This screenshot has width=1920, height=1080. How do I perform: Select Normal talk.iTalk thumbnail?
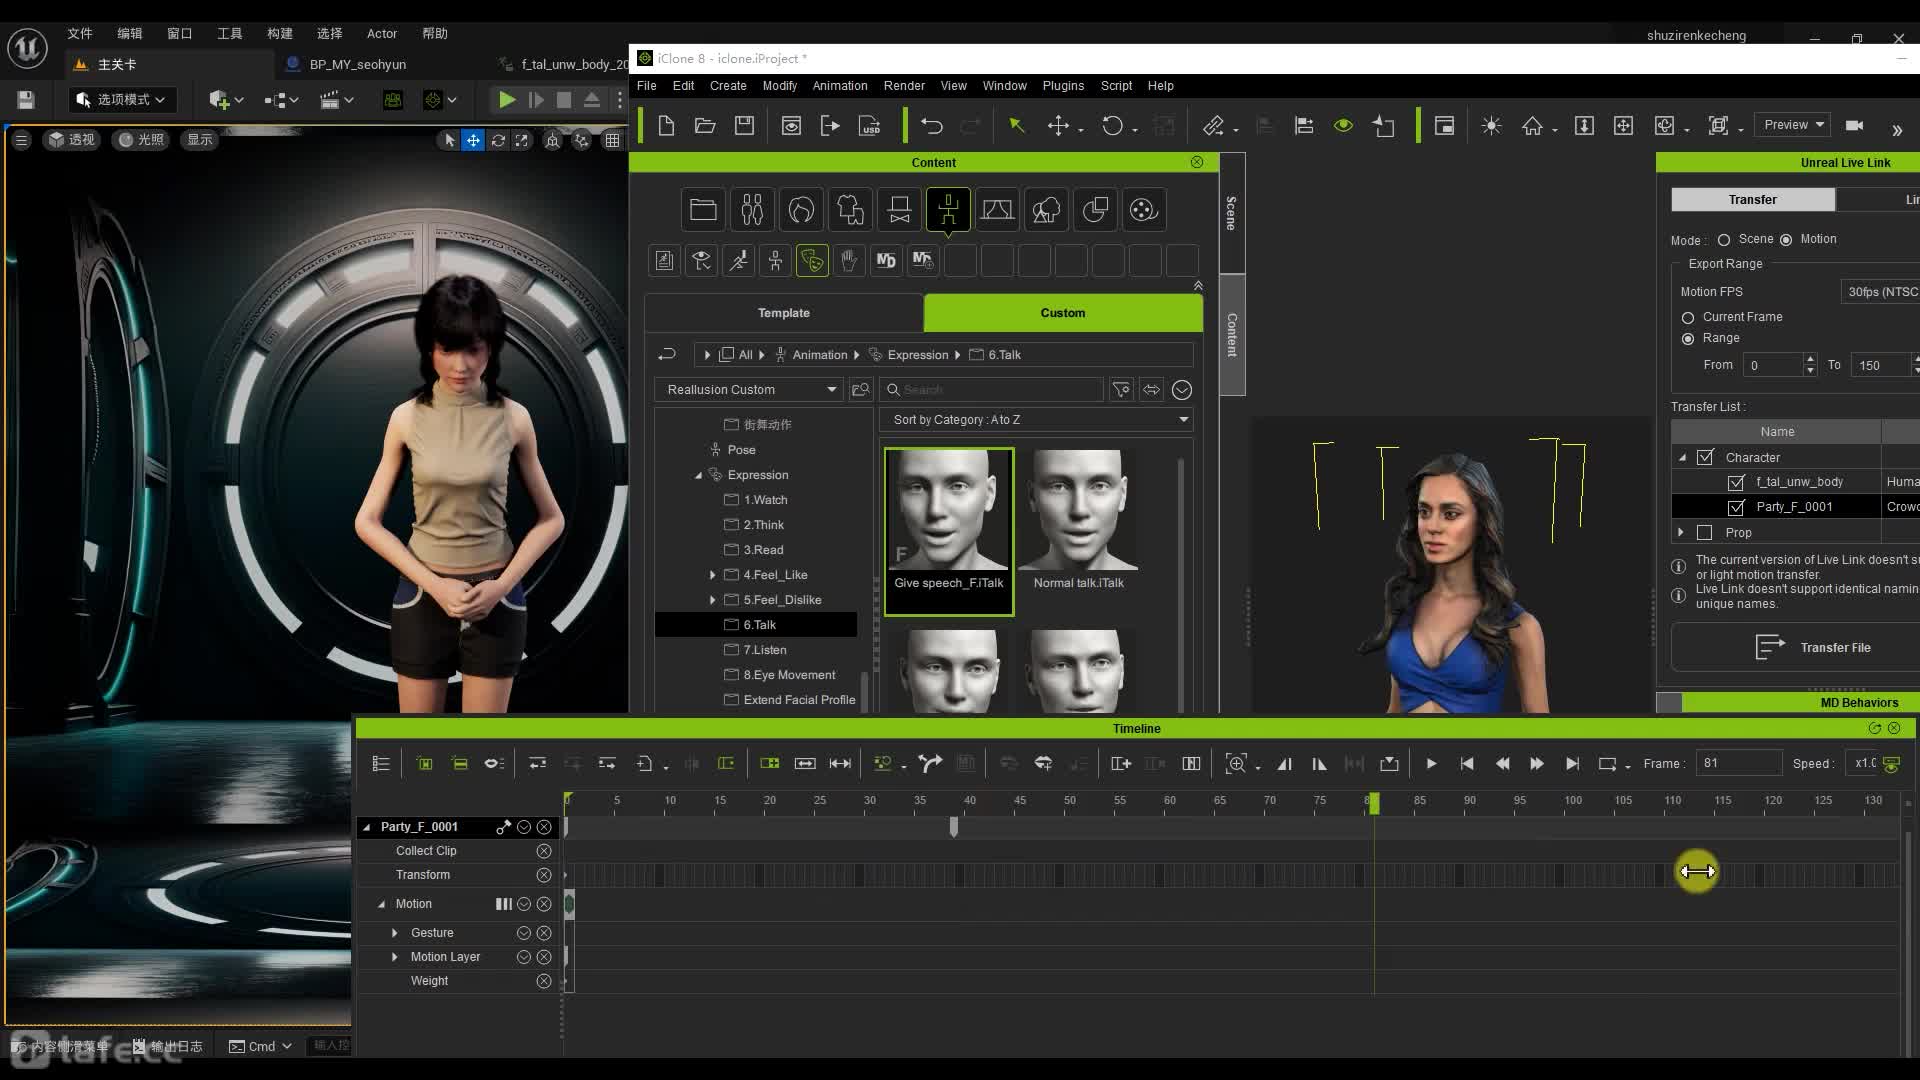tap(1078, 521)
